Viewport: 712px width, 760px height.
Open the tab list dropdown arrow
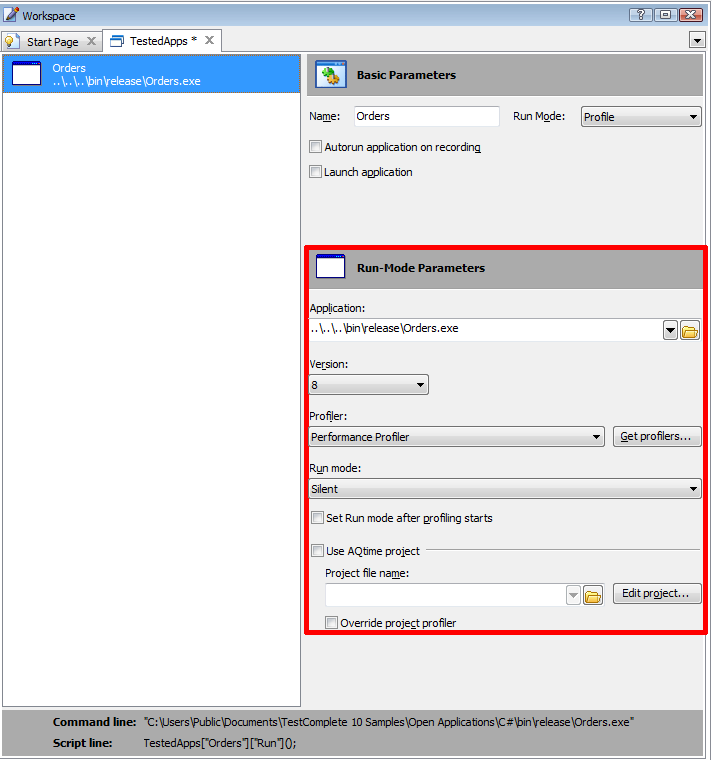click(x=697, y=41)
